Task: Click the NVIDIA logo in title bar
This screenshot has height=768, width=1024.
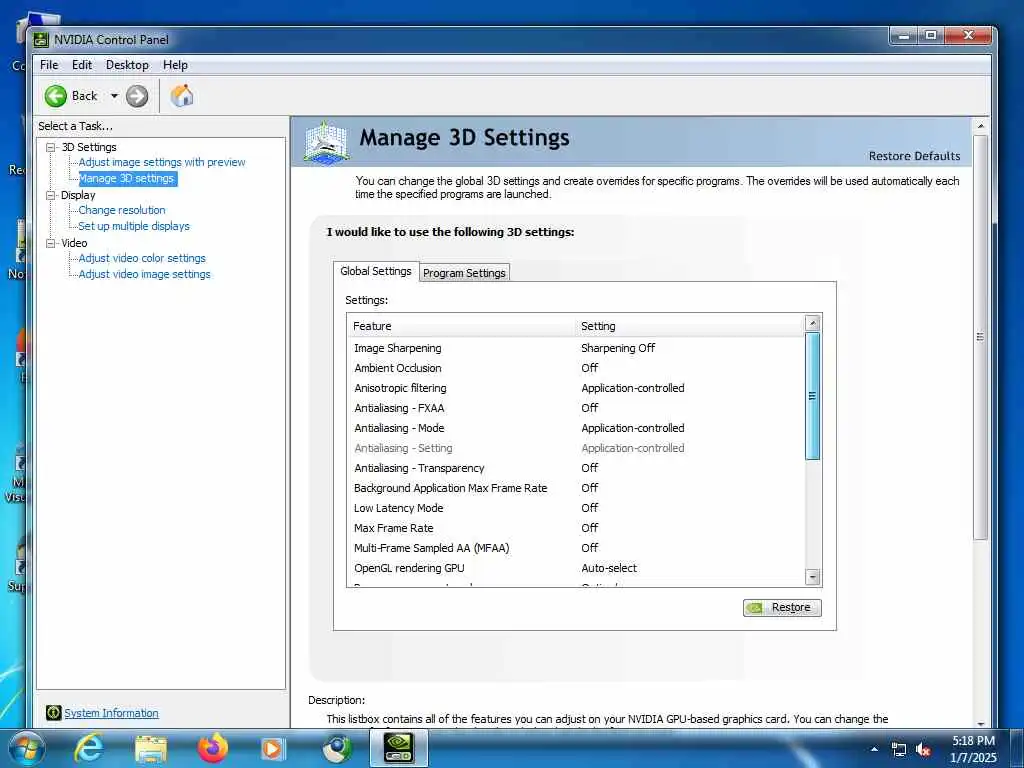Action: click(x=40, y=40)
